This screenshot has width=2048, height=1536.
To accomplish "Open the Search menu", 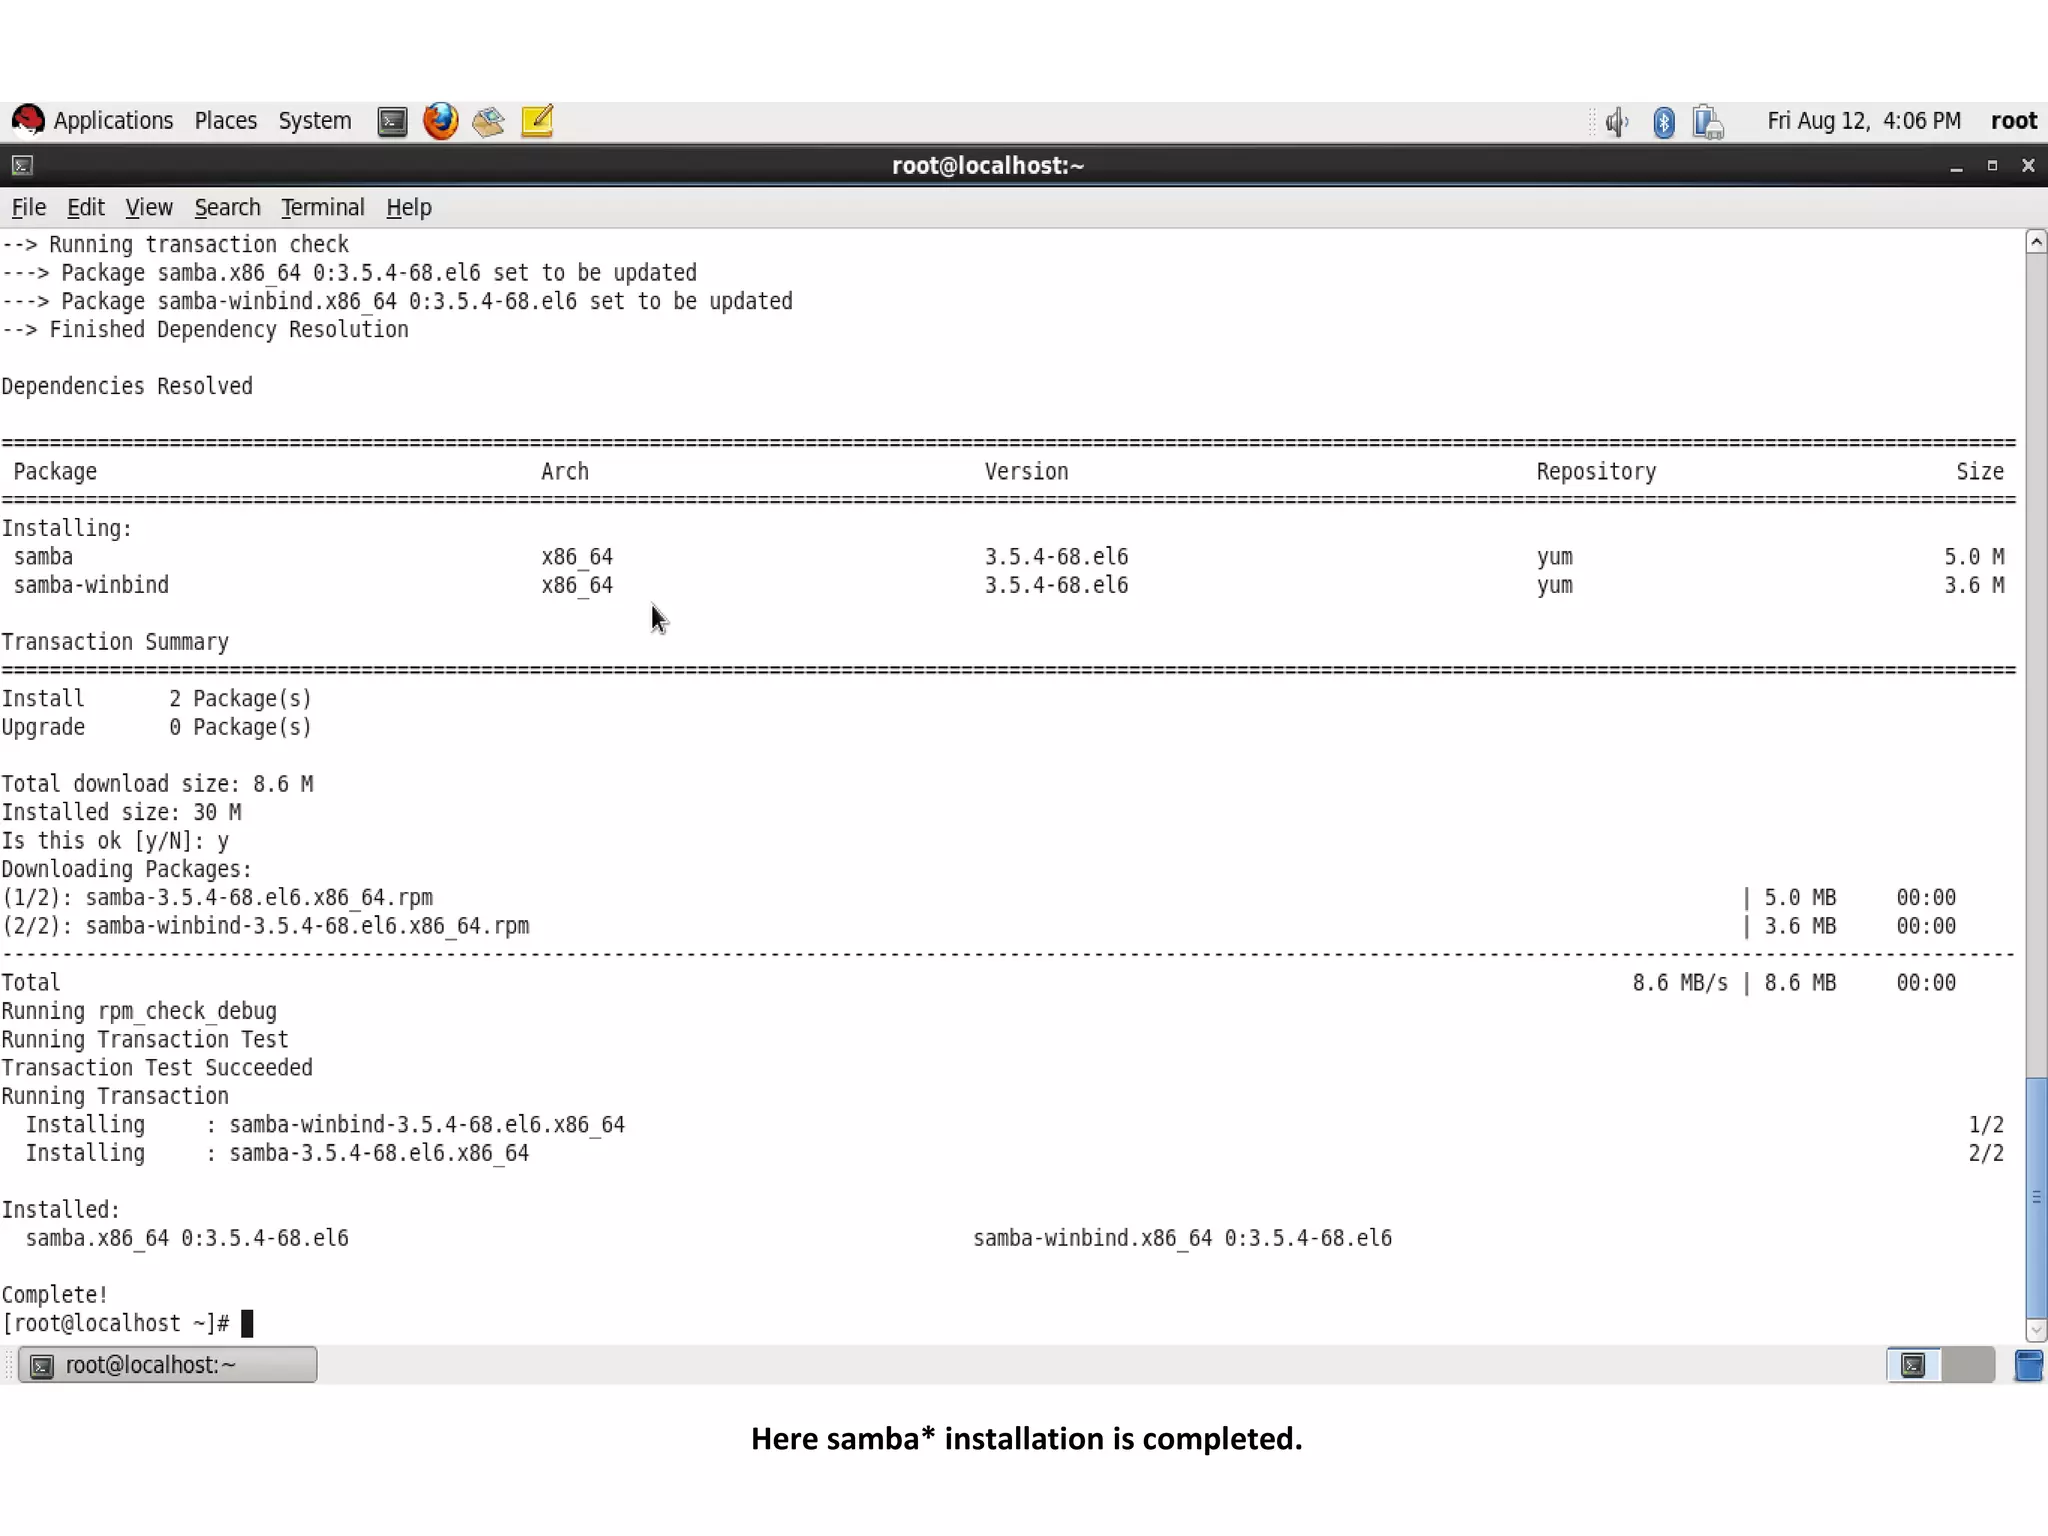I will tap(227, 207).
